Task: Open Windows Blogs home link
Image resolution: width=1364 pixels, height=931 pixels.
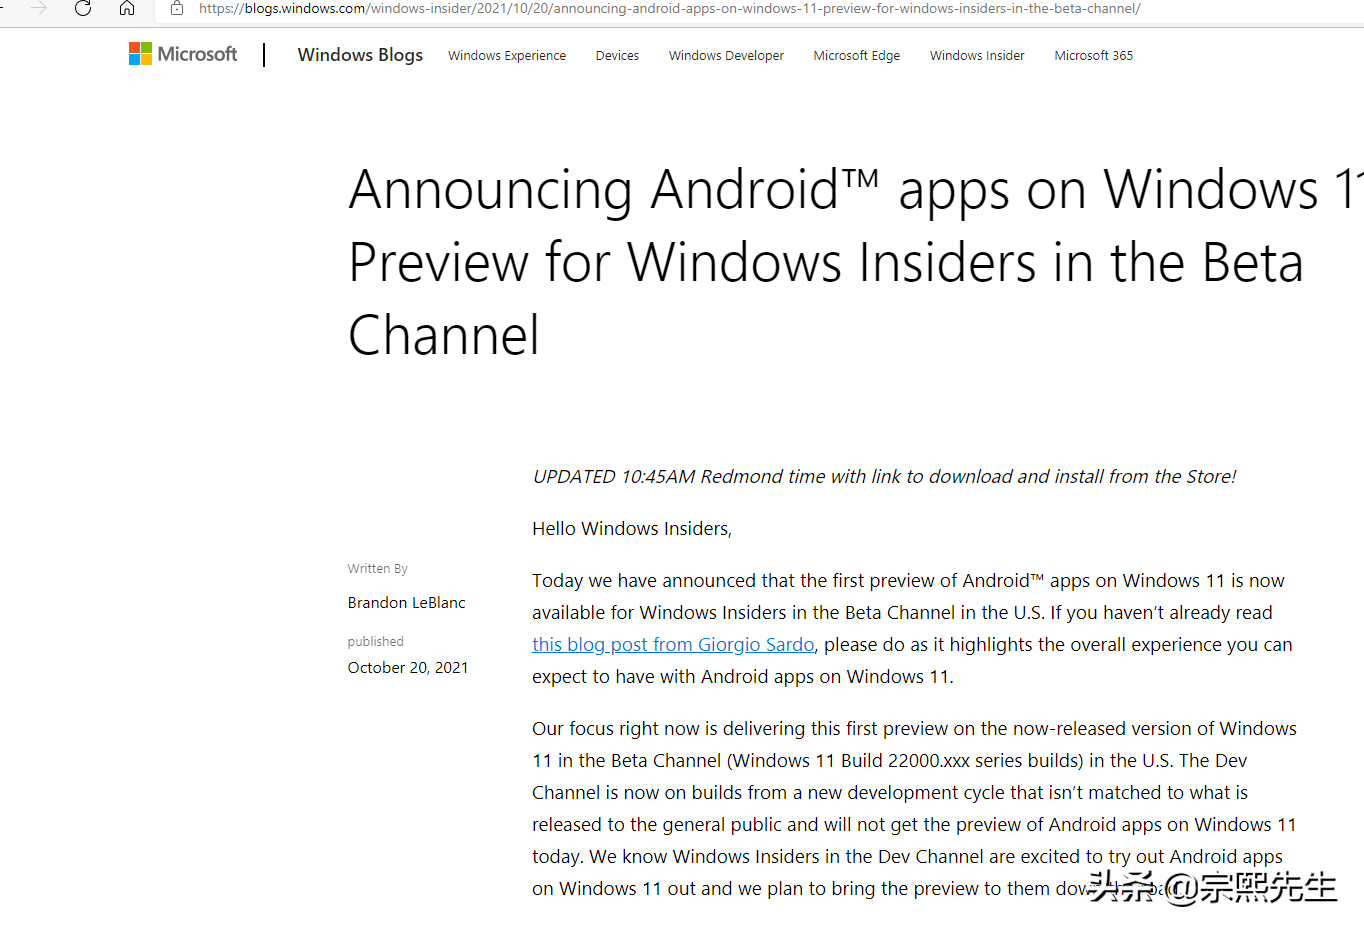Action: pyautogui.click(x=360, y=55)
